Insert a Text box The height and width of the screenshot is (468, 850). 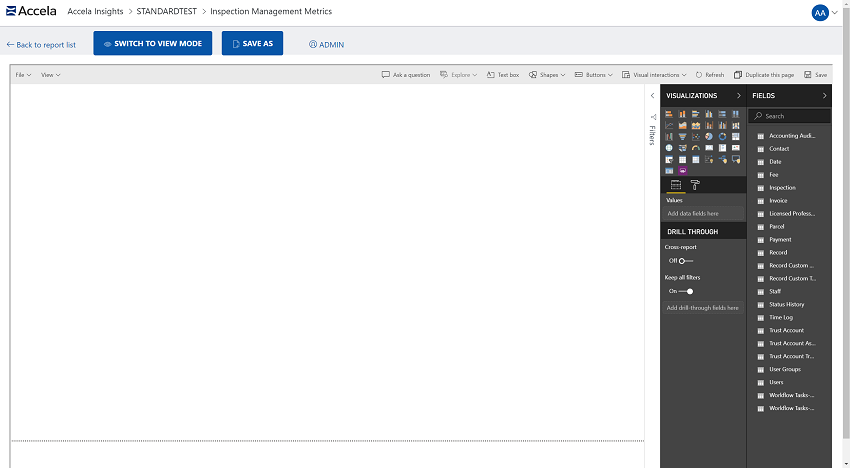503,75
